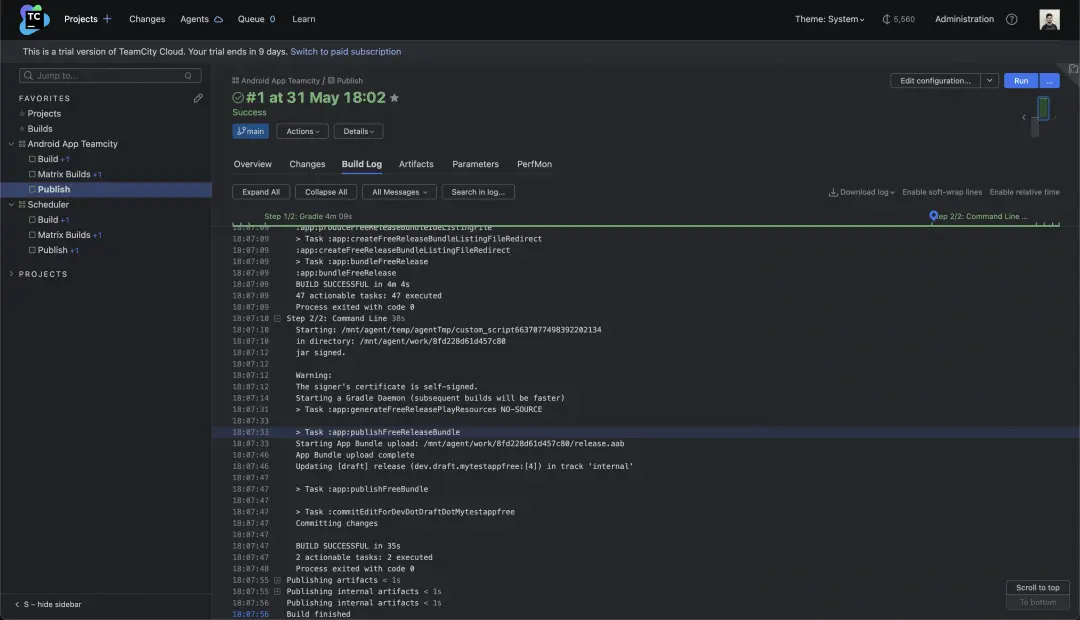1080x620 pixels.
Task: Open Administration link
Action: pyautogui.click(x=964, y=19)
